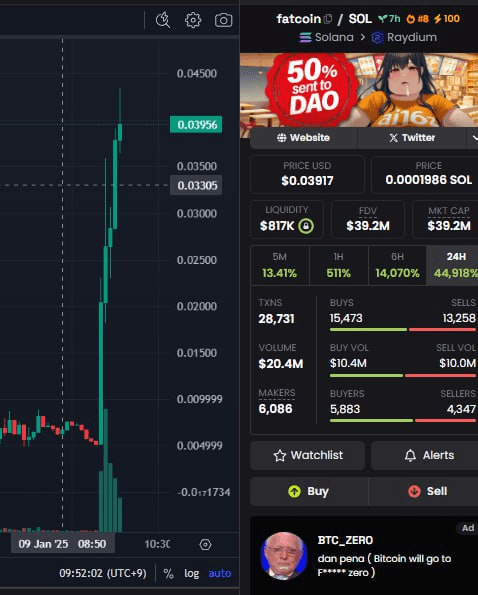This screenshot has width=478, height=595.
Task: Click the Watchlist star icon
Action: pos(280,455)
